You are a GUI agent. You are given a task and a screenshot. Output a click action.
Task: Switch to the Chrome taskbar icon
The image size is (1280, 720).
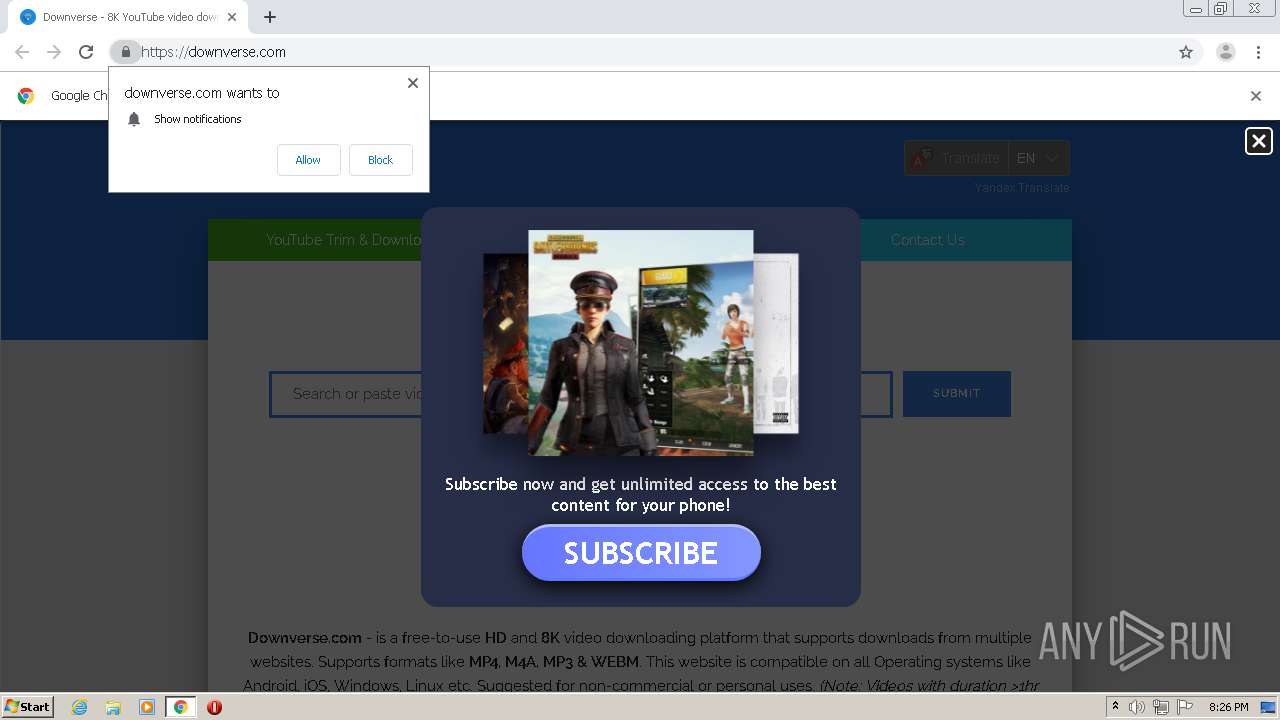click(180, 707)
